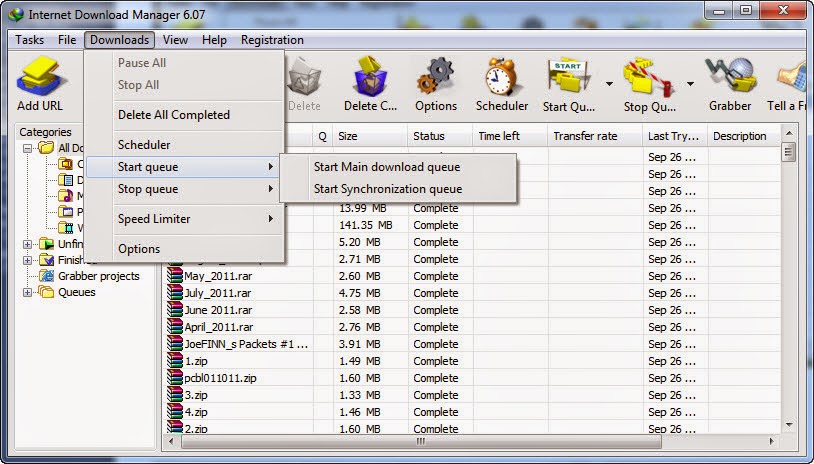This screenshot has height=464, width=814.
Task: Open the Stop queue submenu
Action: 185,189
